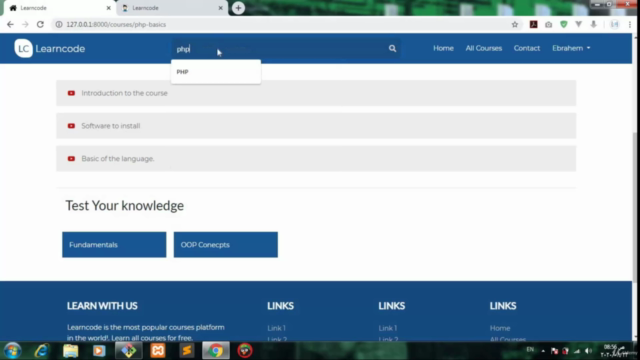Click the search magnifier icon
This screenshot has width=640, height=360.
(x=392, y=49)
